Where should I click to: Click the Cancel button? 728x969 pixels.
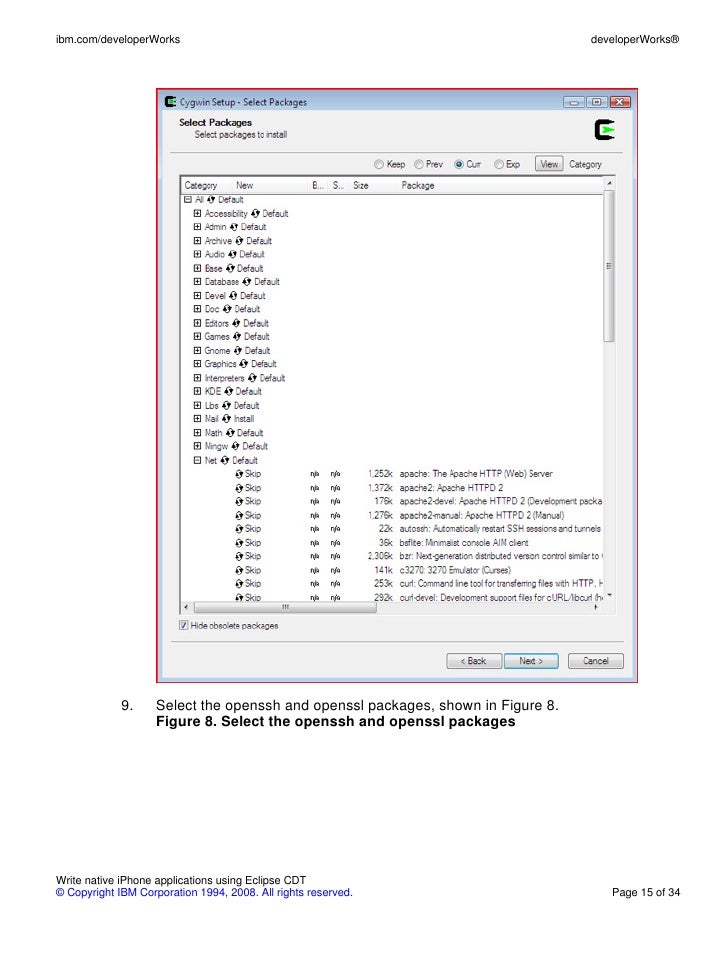(x=596, y=661)
